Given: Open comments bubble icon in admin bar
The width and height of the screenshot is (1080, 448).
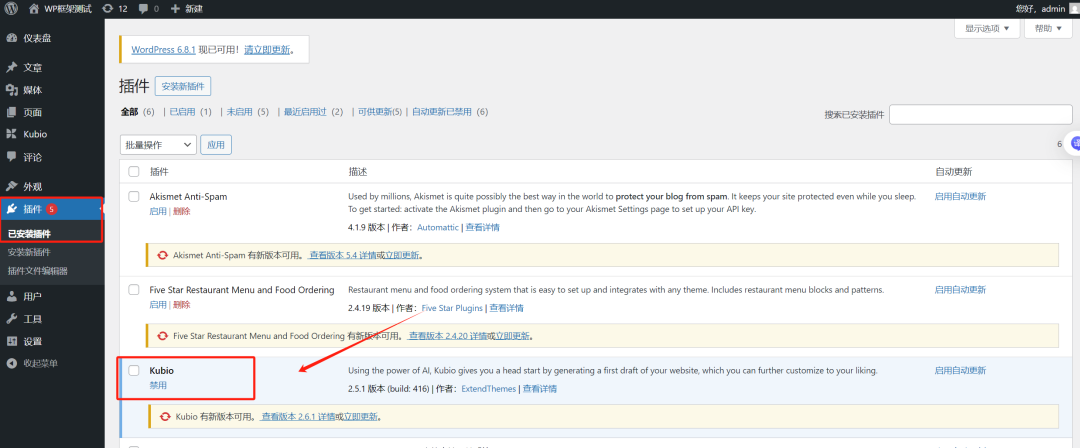Looking at the screenshot, I should pos(143,9).
